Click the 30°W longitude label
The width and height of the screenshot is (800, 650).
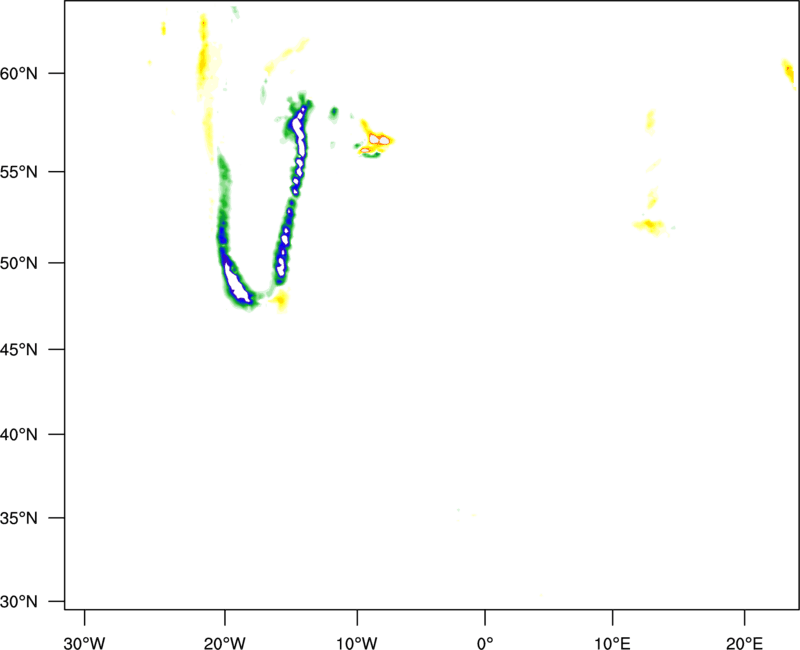(x=85, y=643)
